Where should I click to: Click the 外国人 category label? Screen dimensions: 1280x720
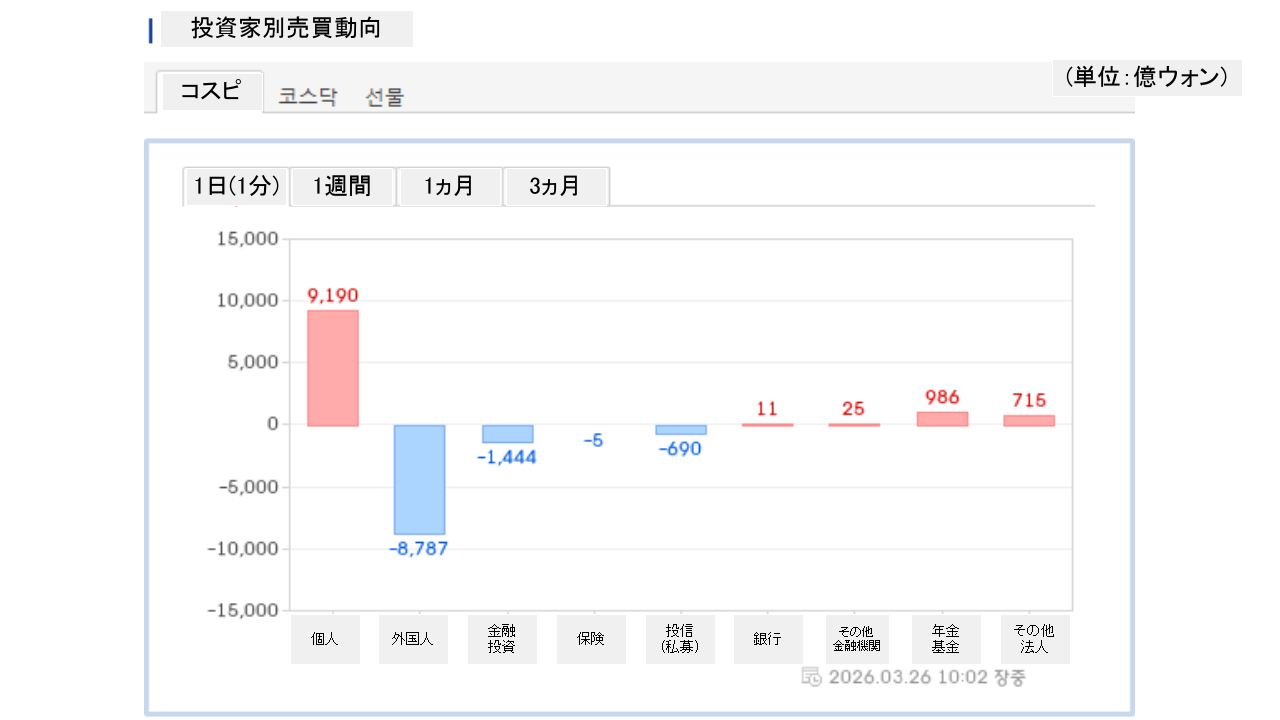[x=413, y=639]
